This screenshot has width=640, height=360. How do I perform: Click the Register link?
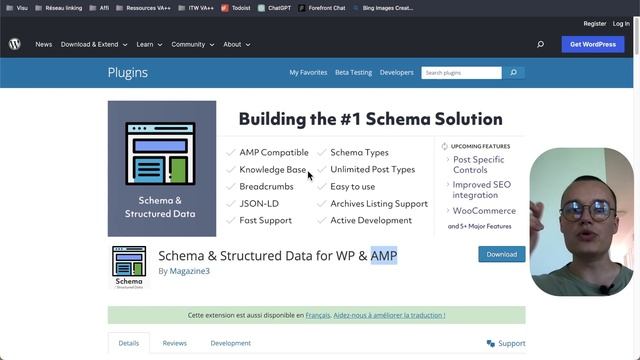[x=594, y=24]
